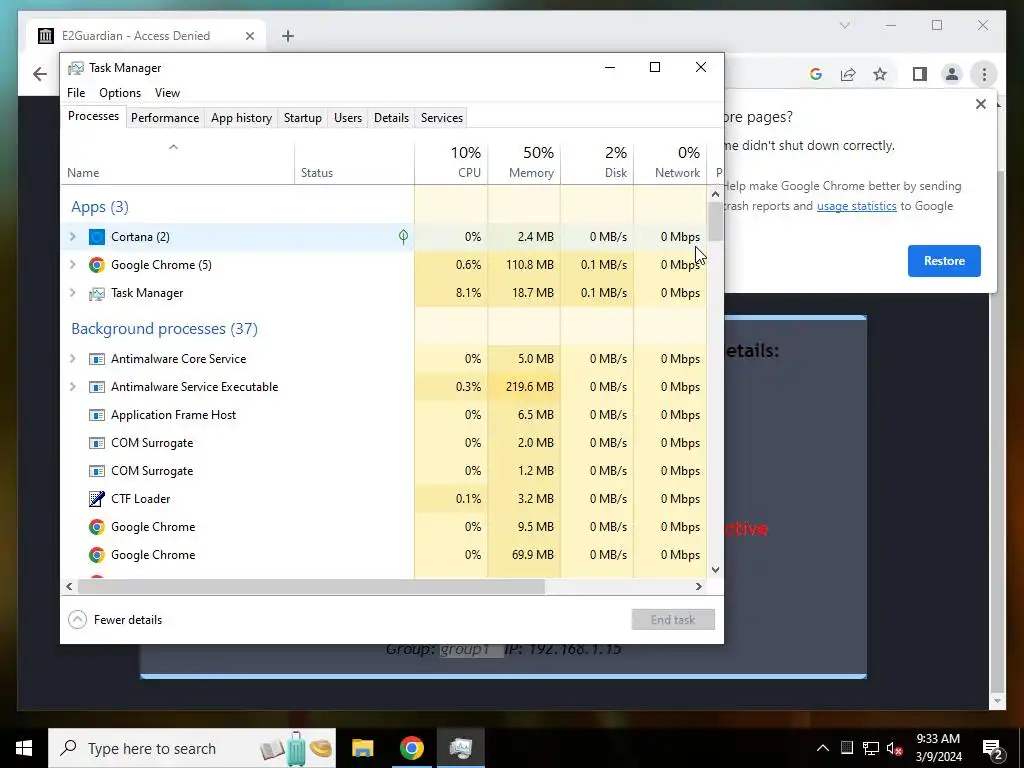Image resolution: width=1024 pixels, height=768 pixels.
Task: Click the Antimalware Service Executable icon
Action: click(x=97, y=387)
